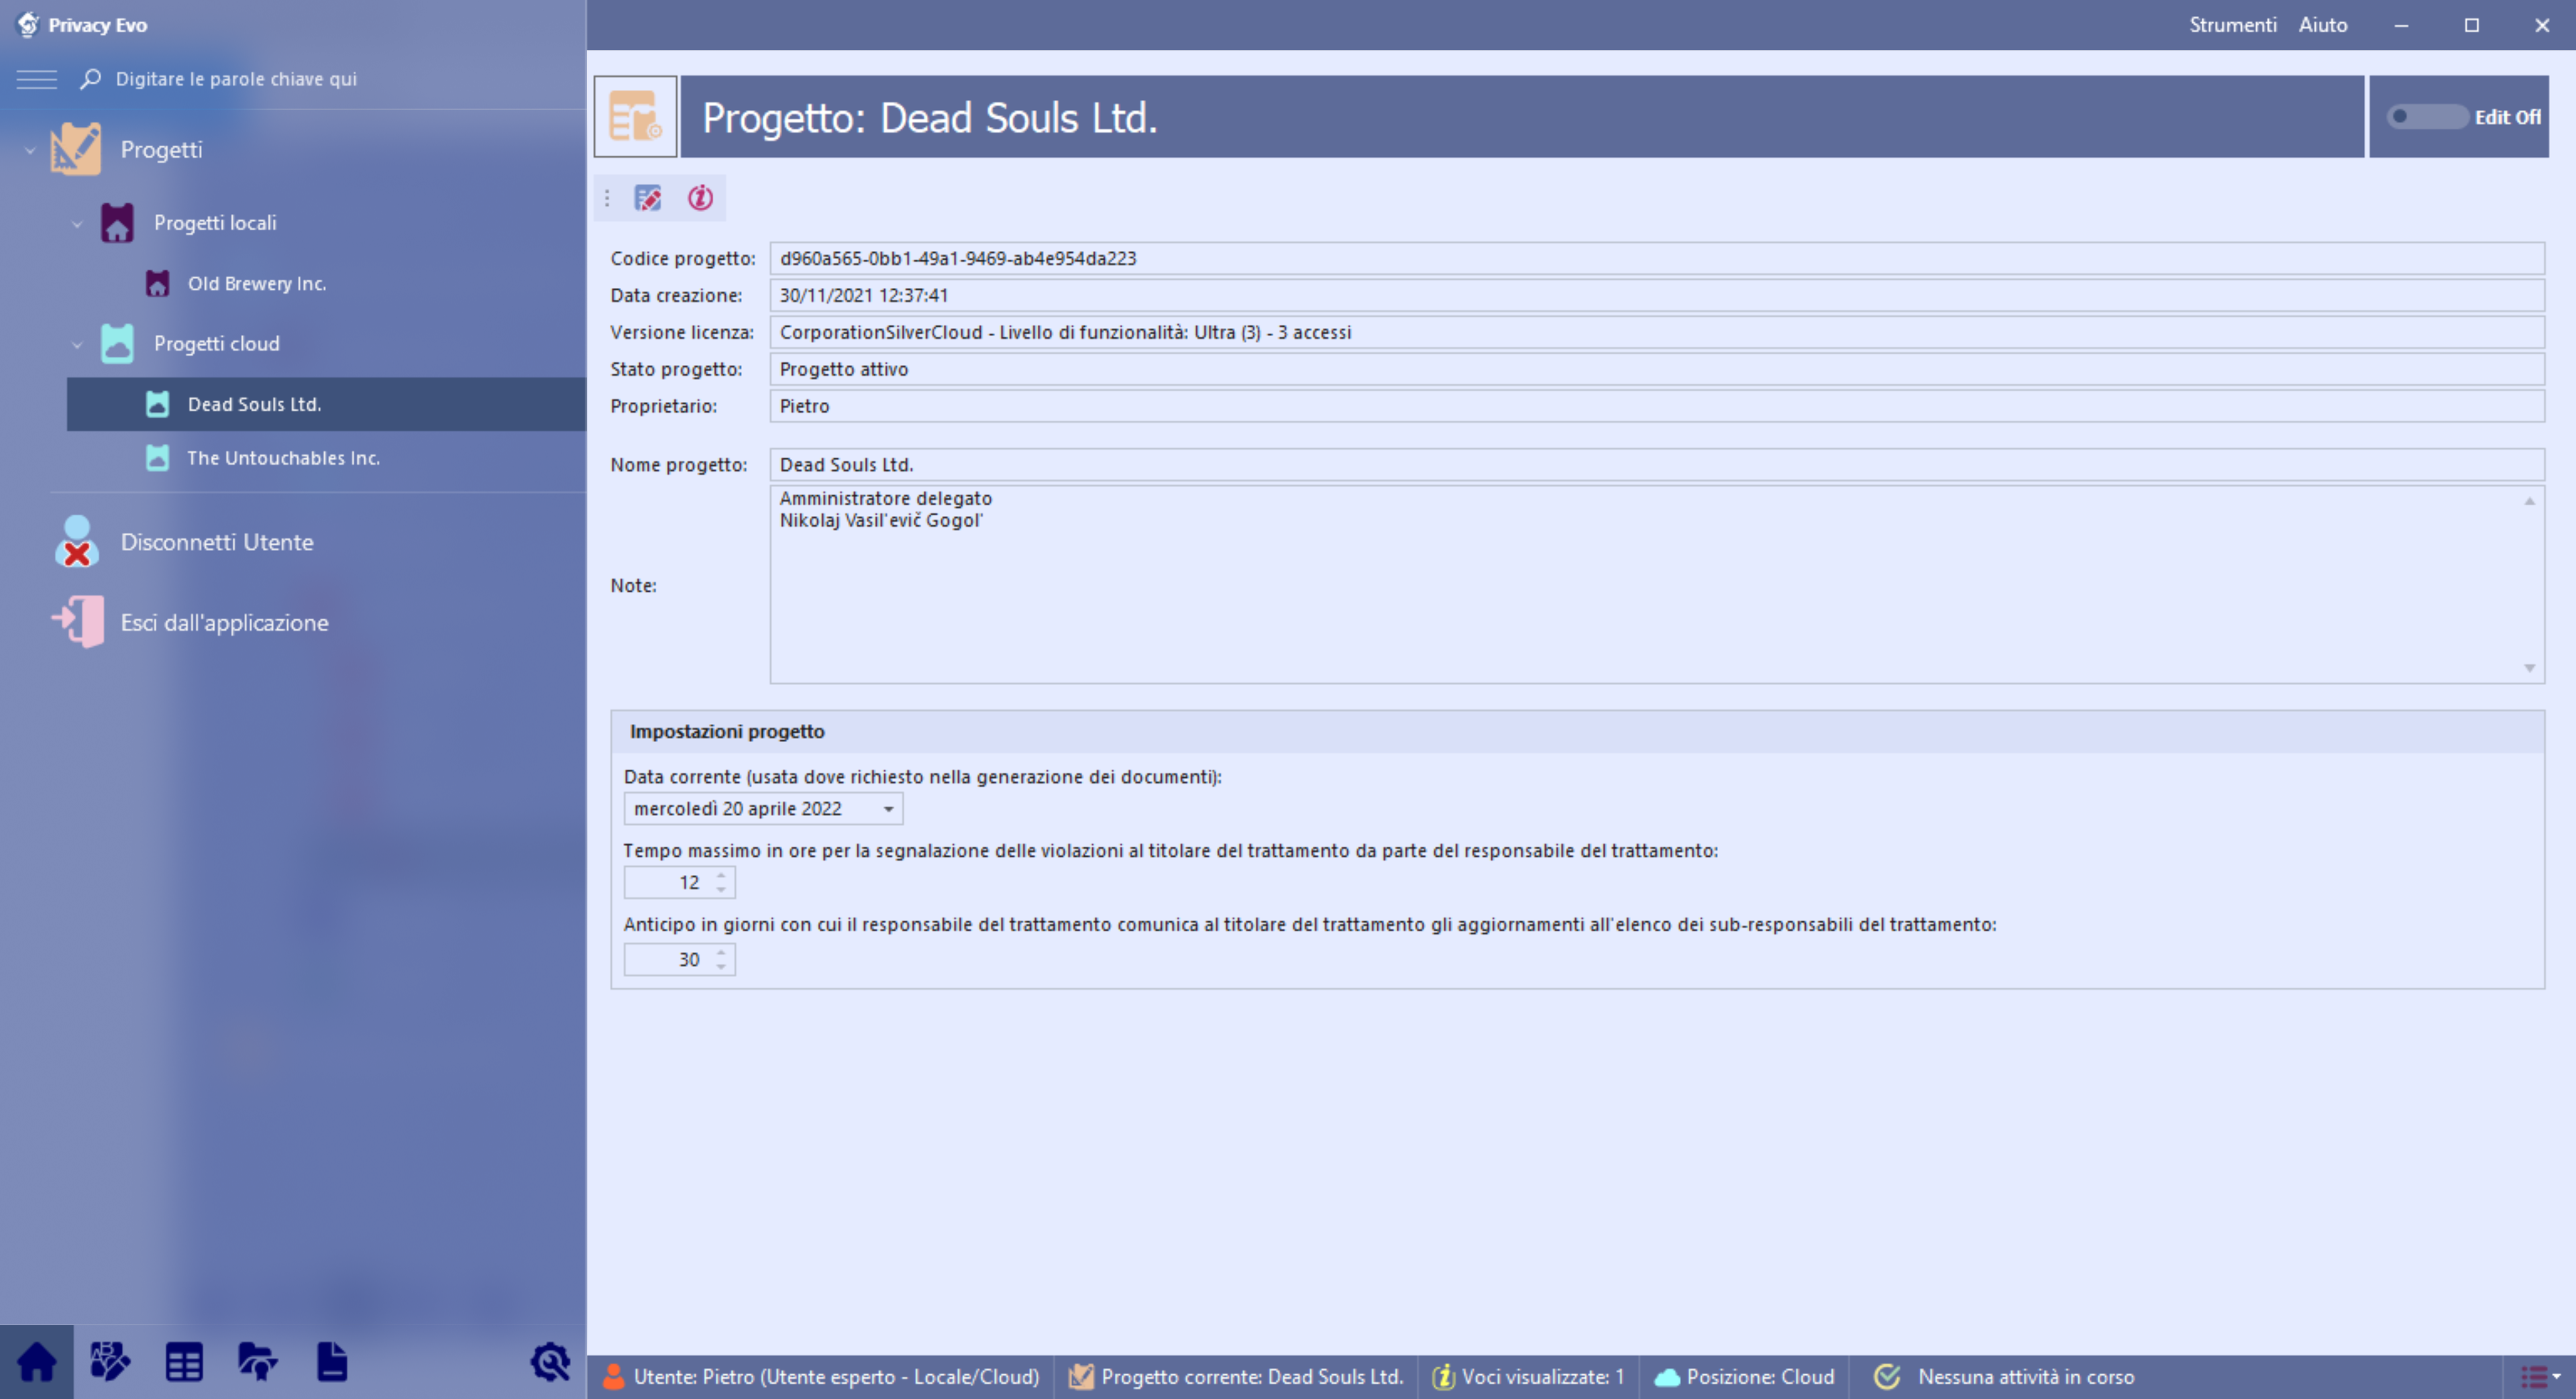2576x1399 pixels.
Task: Click the Versione licenza field
Action: pyautogui.click(x=1657, y=332)
